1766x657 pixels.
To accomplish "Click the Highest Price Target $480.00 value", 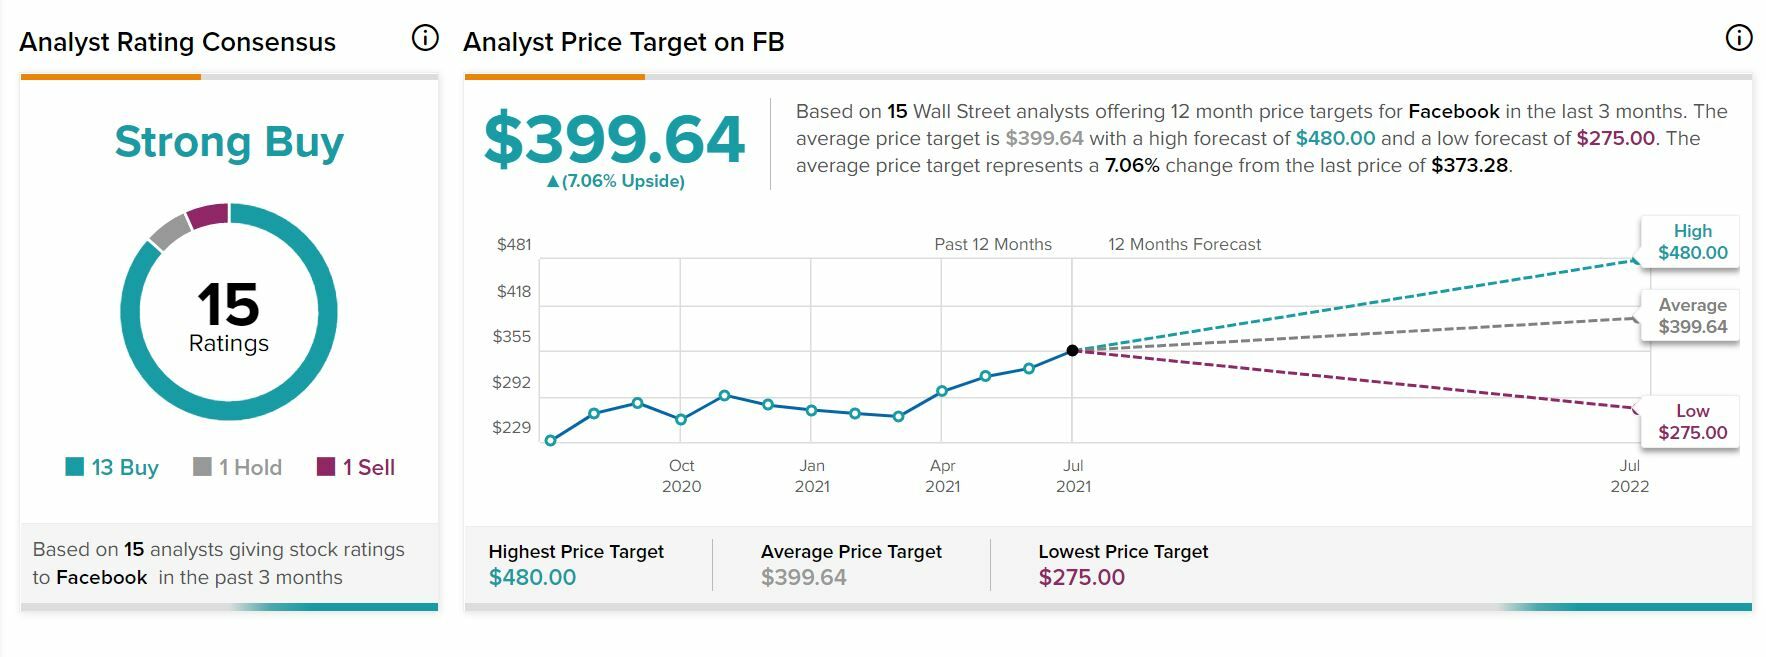I will [x=532, y=577].
